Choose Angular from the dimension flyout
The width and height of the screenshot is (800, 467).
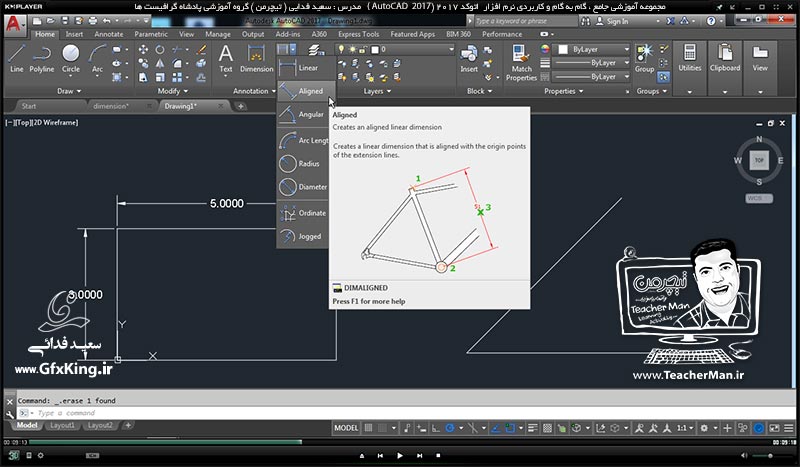(302, 115)
